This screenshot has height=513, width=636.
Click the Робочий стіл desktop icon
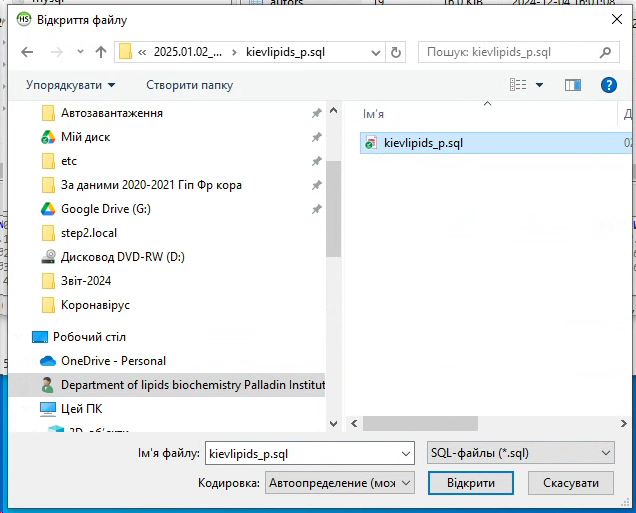40,337
